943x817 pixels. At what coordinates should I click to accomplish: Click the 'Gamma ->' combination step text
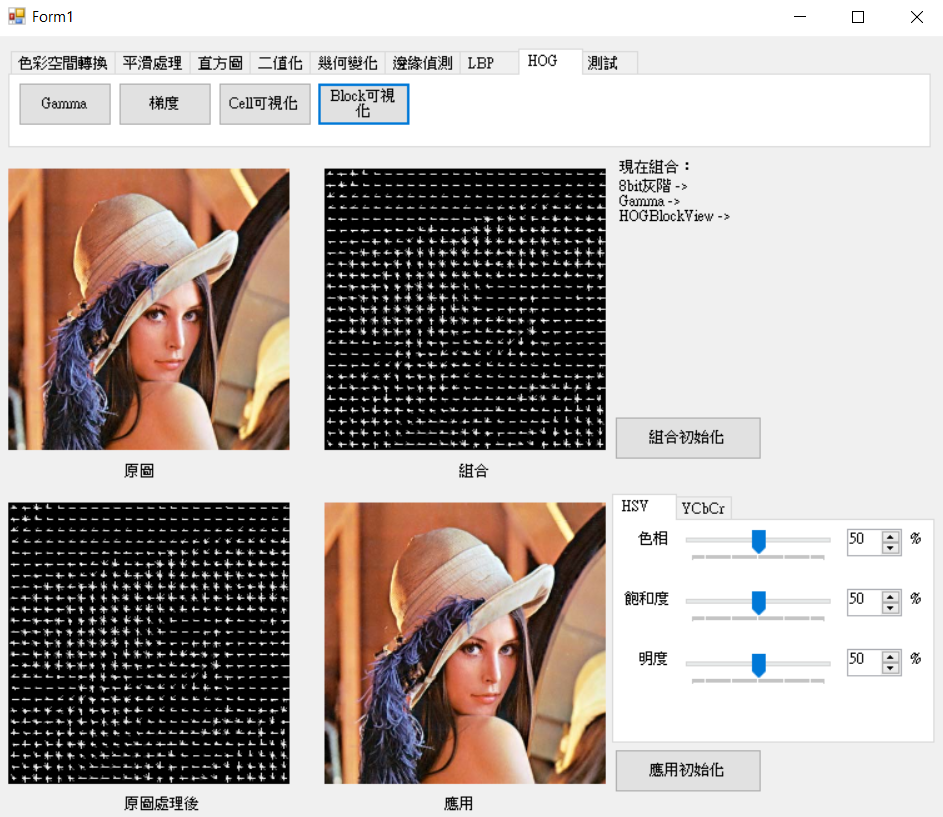pos(650,201)
